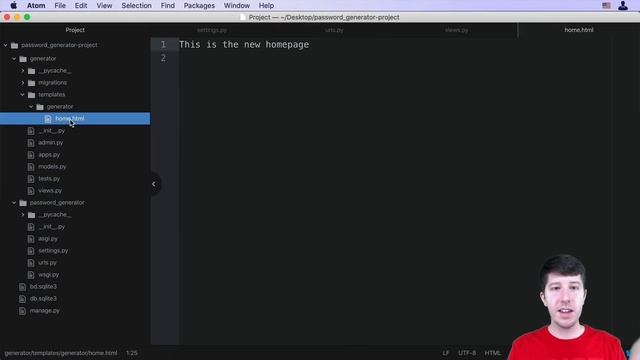Open bd.sqlite3 in the tree
Image resolution: width=640 pixels, height=360 pixels.
pyautogui.click(x=43, y=287)
